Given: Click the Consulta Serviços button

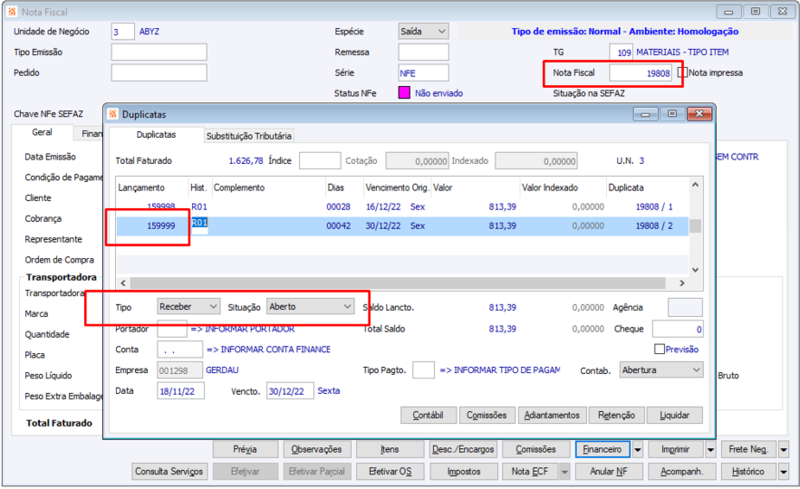Looking at the screenshot, I should 169,472.
